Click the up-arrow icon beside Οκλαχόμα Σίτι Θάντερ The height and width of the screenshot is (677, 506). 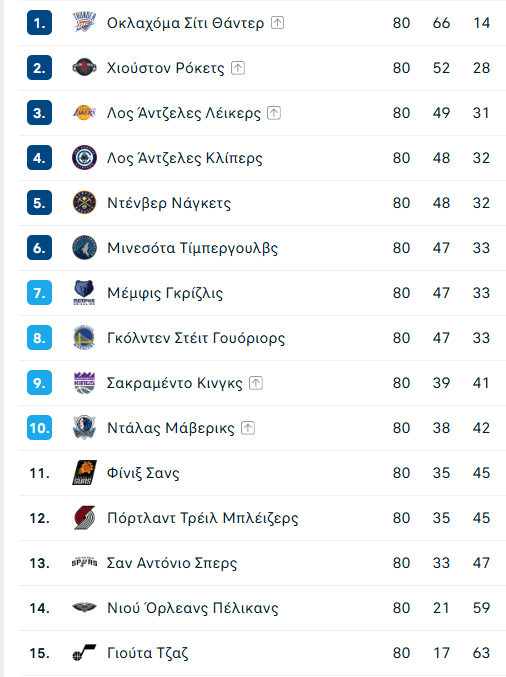(278, 22)
